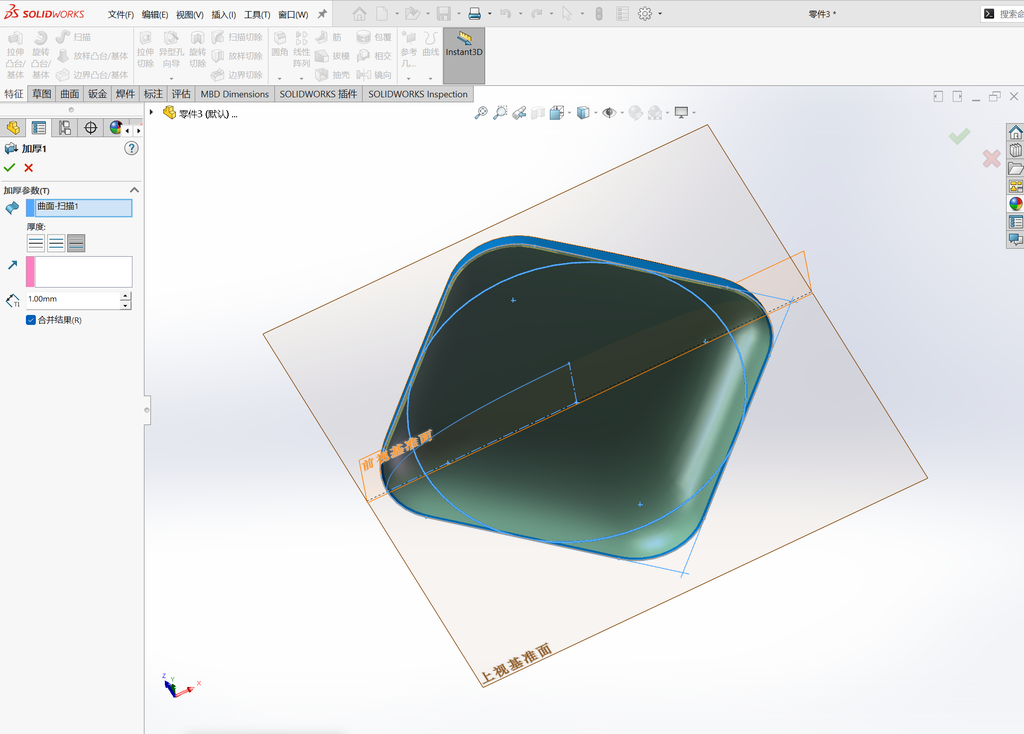Open the Hide/Show Items eye icon

pyautogui.click(x=609, y=113)
